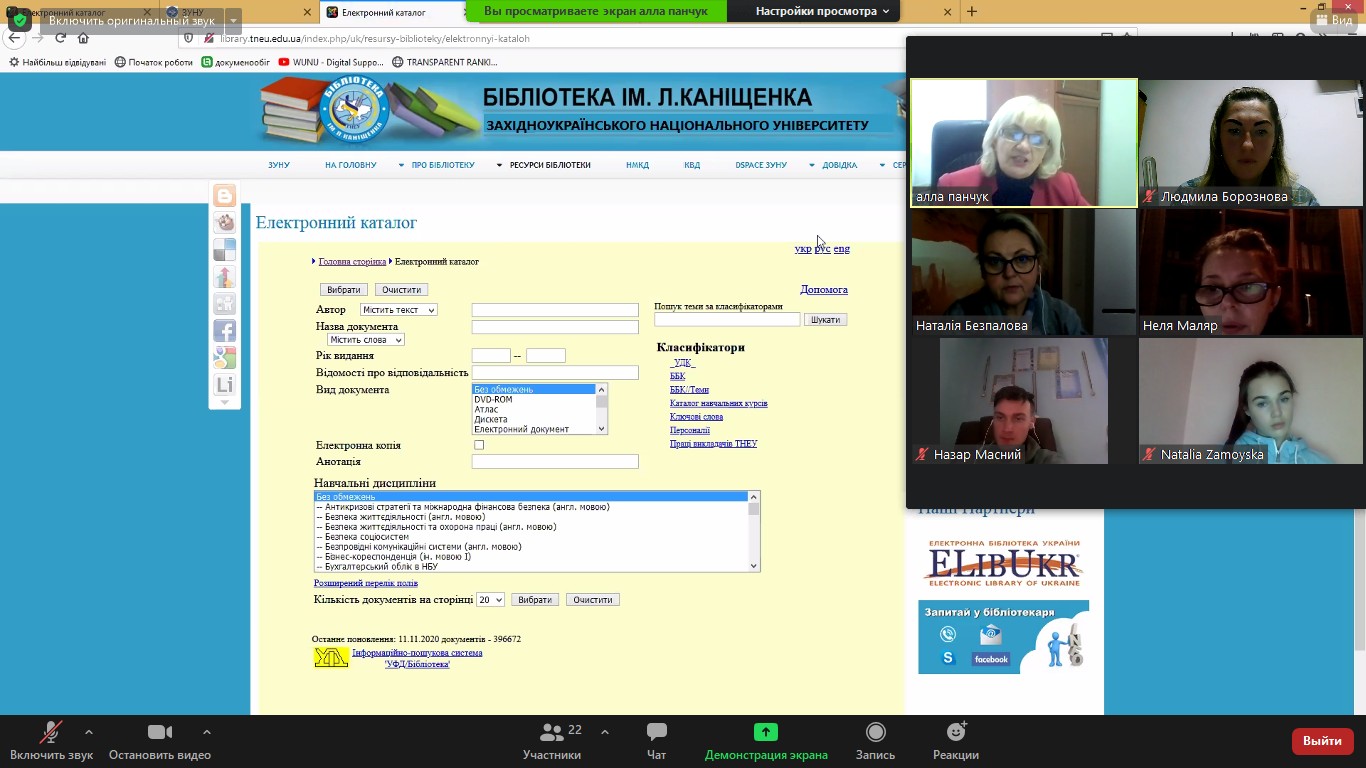Focus the Автор text input field

pyautogui.click(x=555, y=310)
